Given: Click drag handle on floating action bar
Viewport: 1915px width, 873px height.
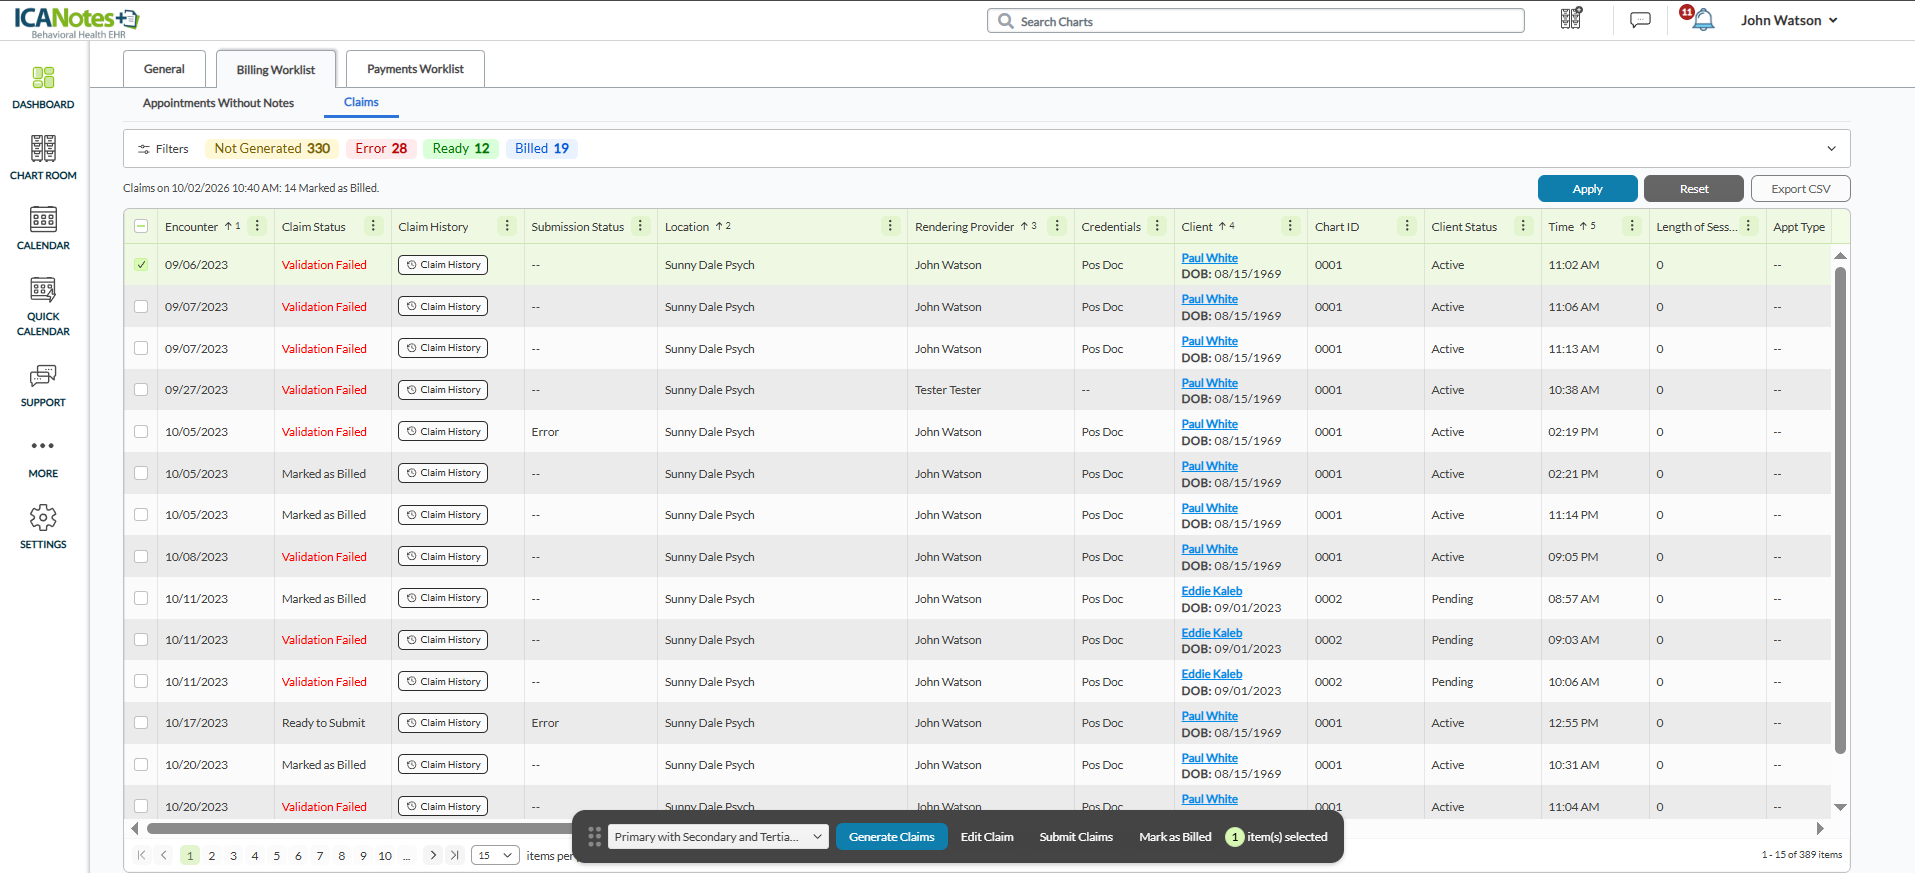Looking at the screenshot, I should [x=594, y=837].
